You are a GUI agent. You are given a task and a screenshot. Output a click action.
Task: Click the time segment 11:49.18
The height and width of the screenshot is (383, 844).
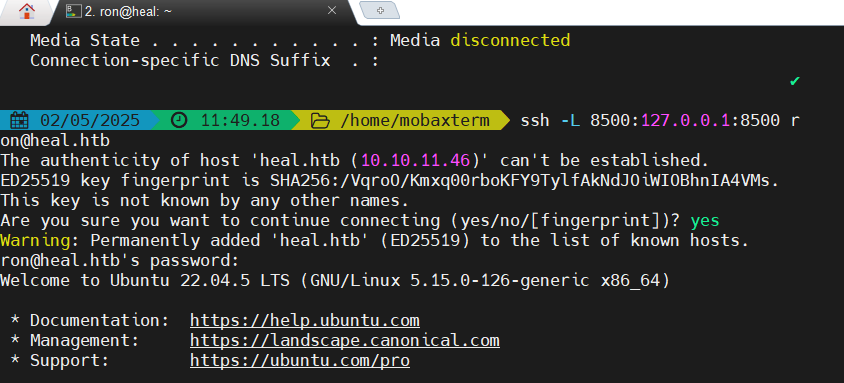pyautogui.click(x=240, y=120)
